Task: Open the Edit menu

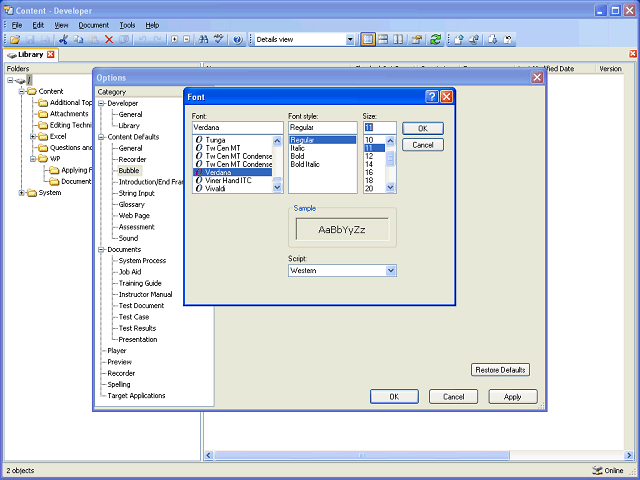Action: click(x=38, y=25)
